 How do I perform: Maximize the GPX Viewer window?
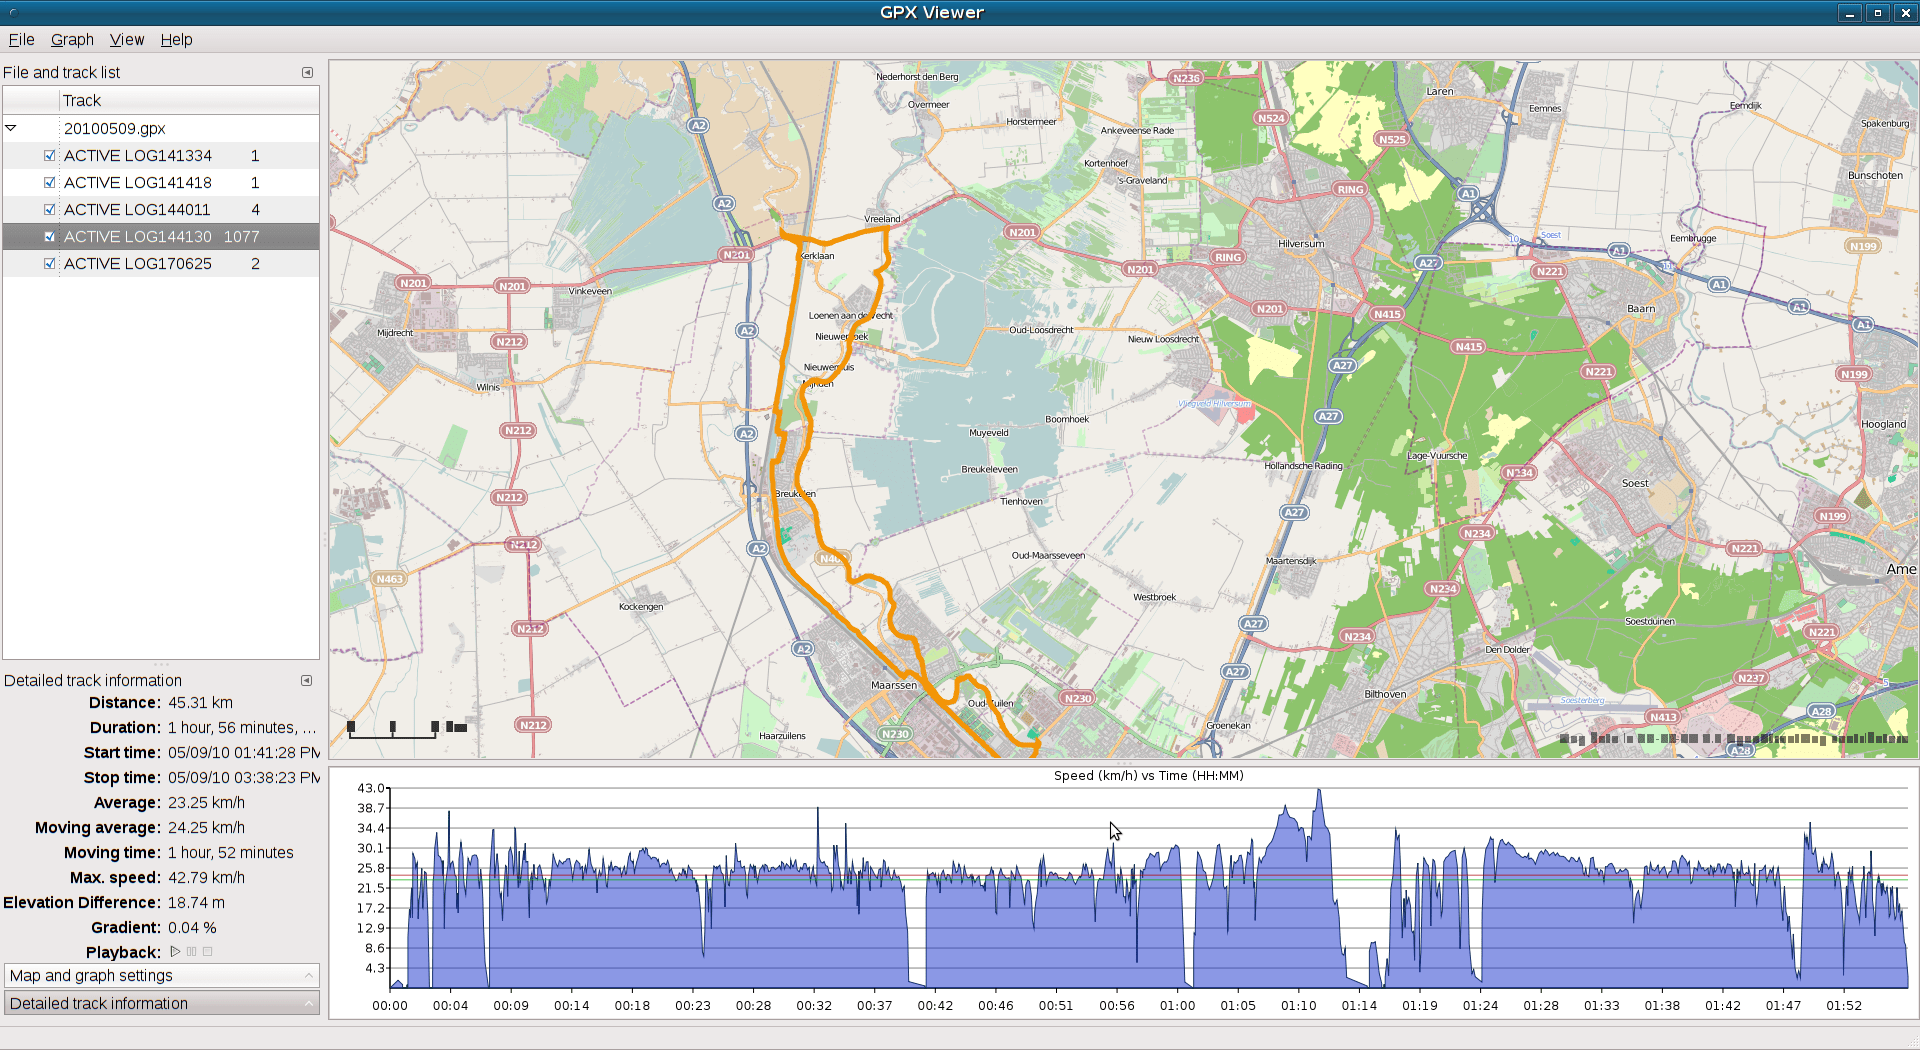[x=1877, y=13]
